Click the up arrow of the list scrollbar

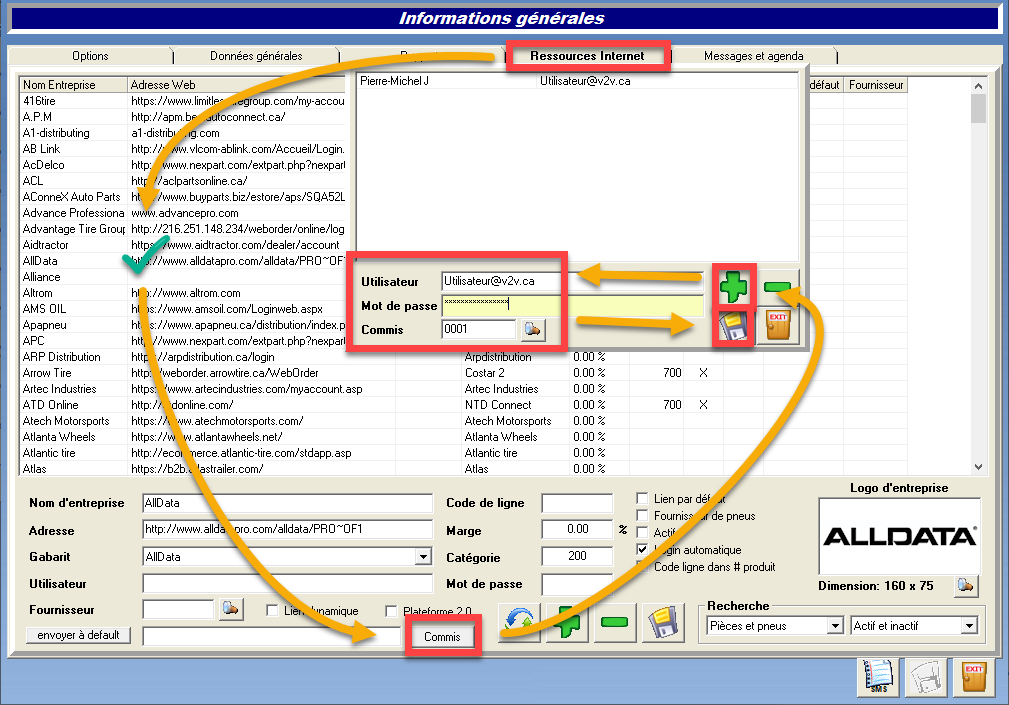point(978,86)
